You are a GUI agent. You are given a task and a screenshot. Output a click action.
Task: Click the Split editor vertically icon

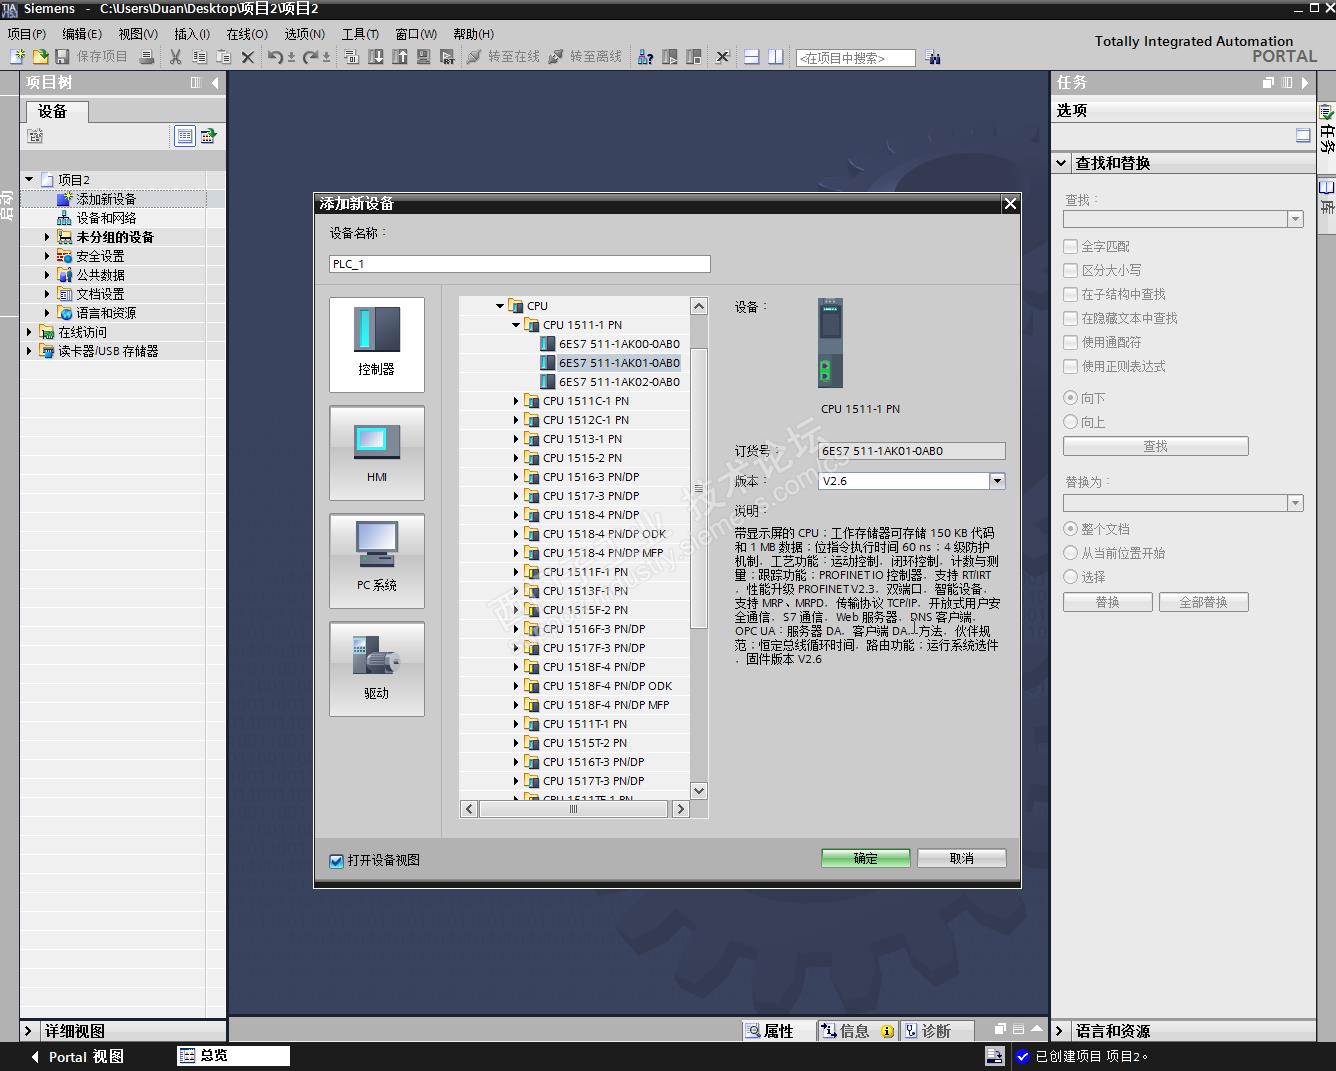point(775,57)
